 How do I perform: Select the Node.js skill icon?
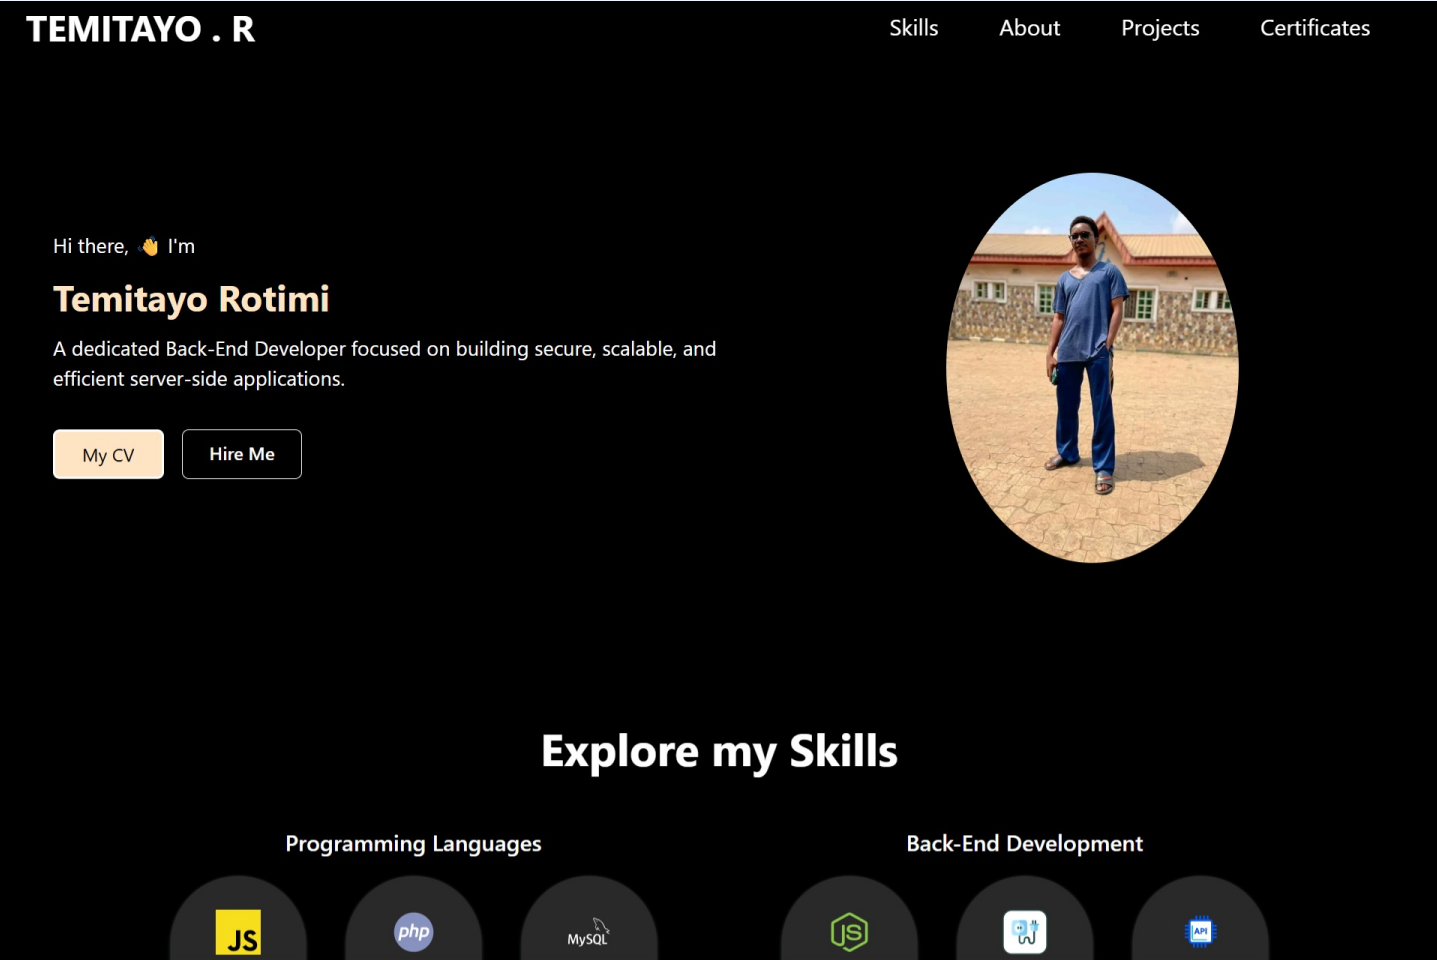tap(849, 932)
